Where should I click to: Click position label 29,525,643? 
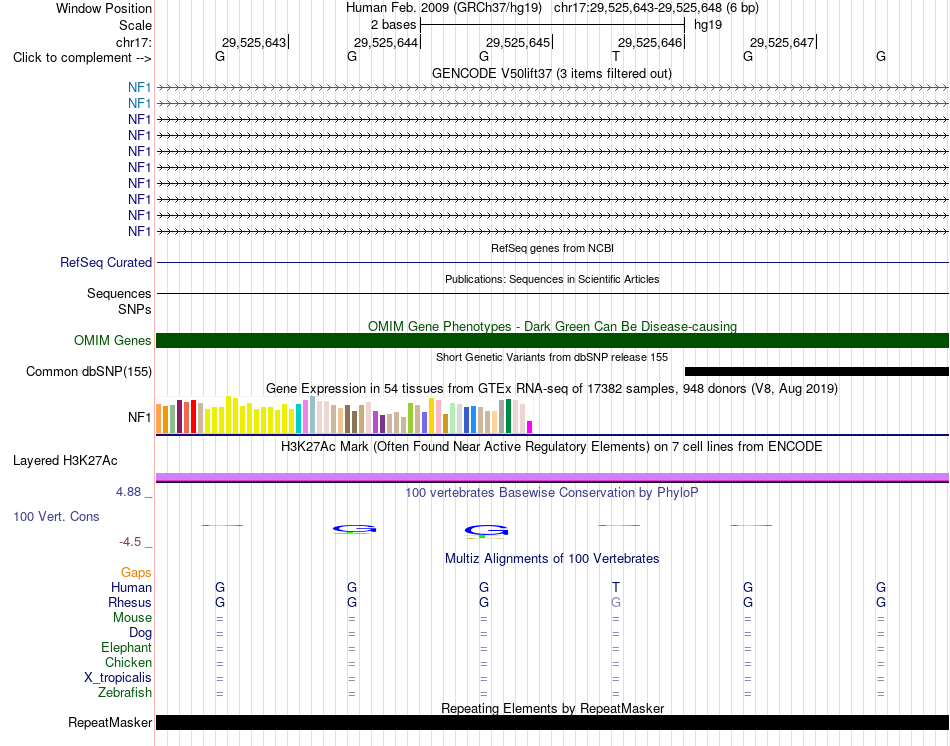[x=254, y=42]
